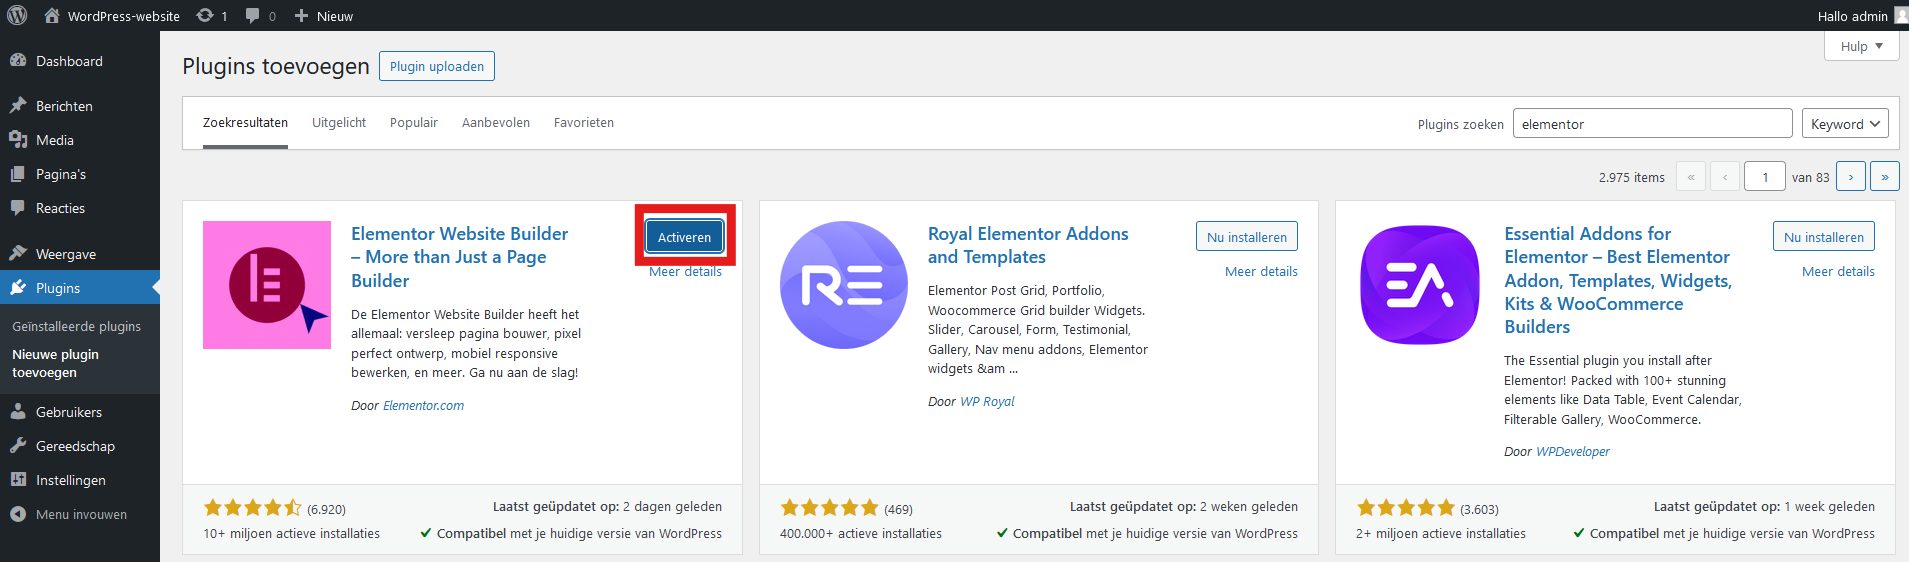The height and width of the screenshot is (562, 1909).
Task: Click the current page number field
Action: pyautogui.click(x=1765, y=177)
